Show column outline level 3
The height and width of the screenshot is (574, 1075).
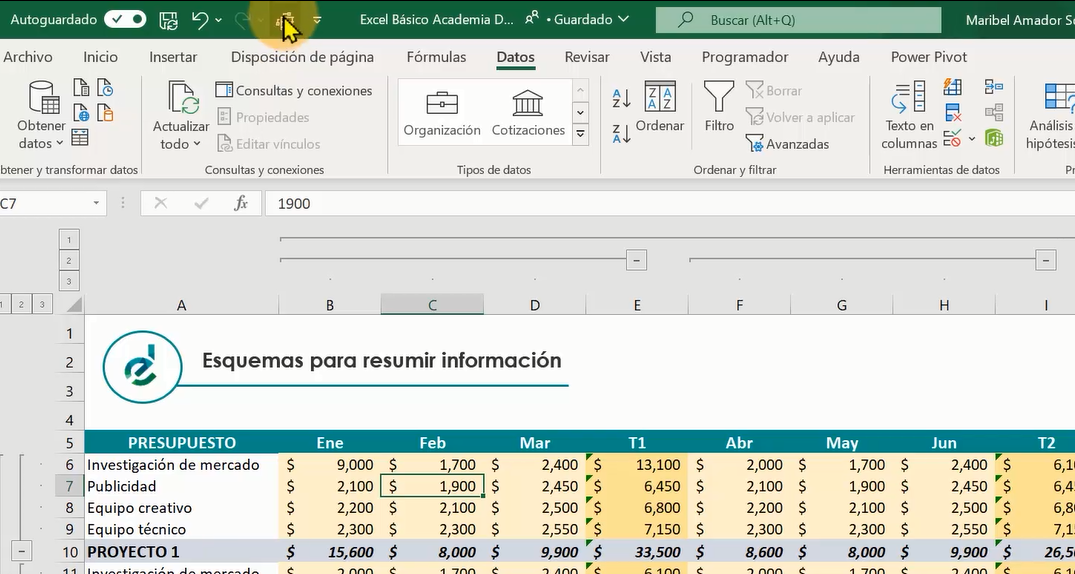coord(69,280)
